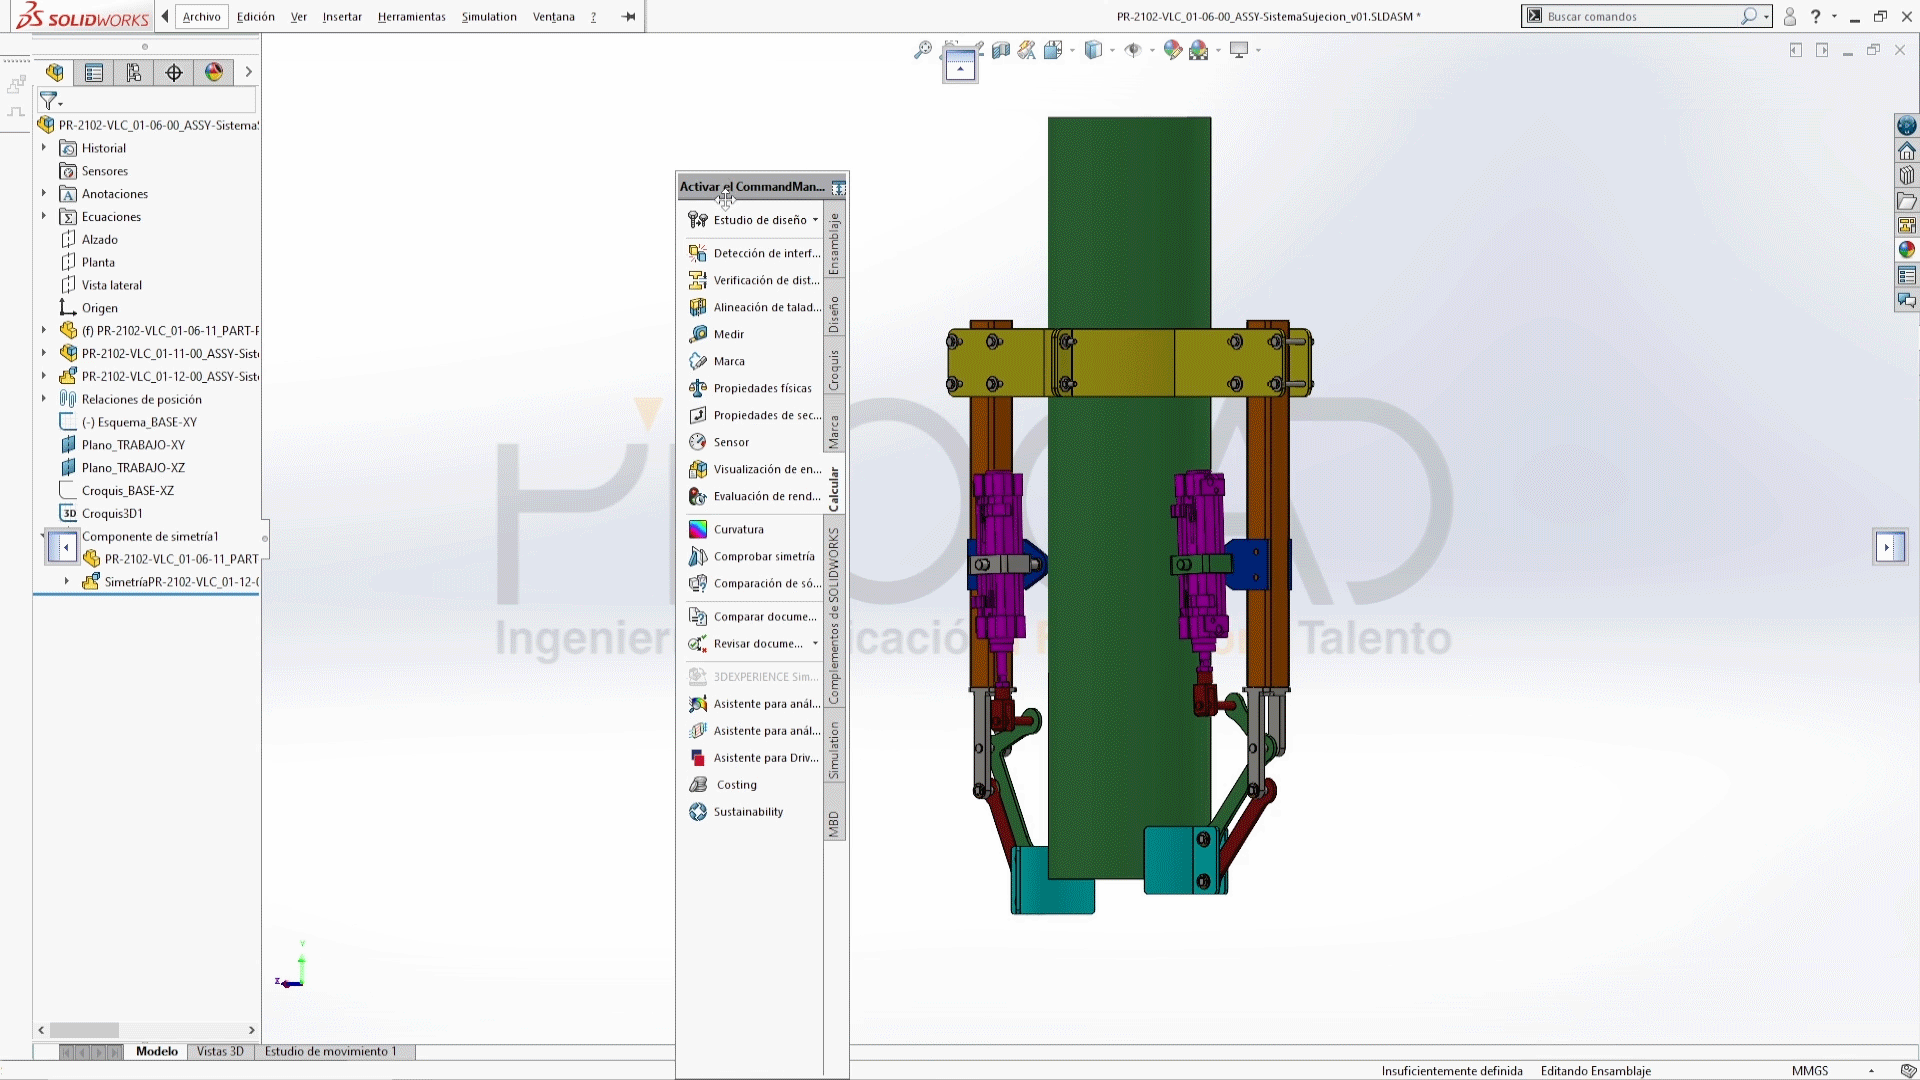The image size is (1920, 1080).
Task: Expand the Relaciones de posición node
Action: coord(43,399)
